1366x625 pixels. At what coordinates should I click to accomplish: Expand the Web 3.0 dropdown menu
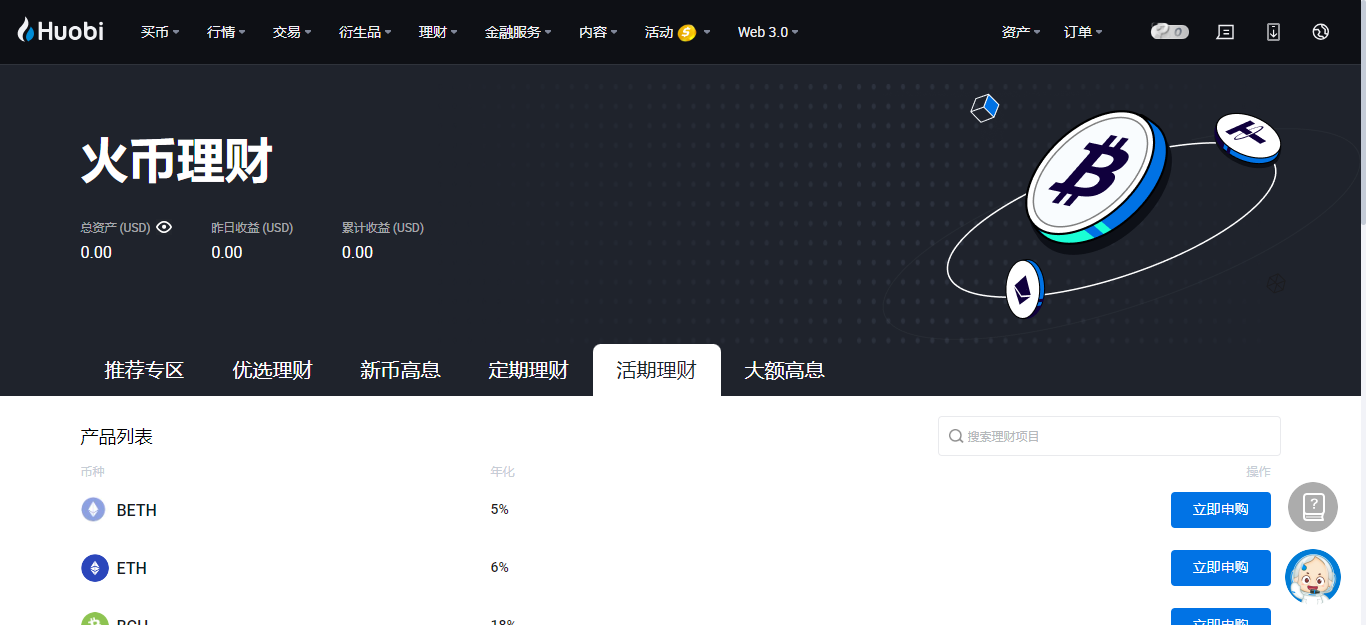point(768,32)
